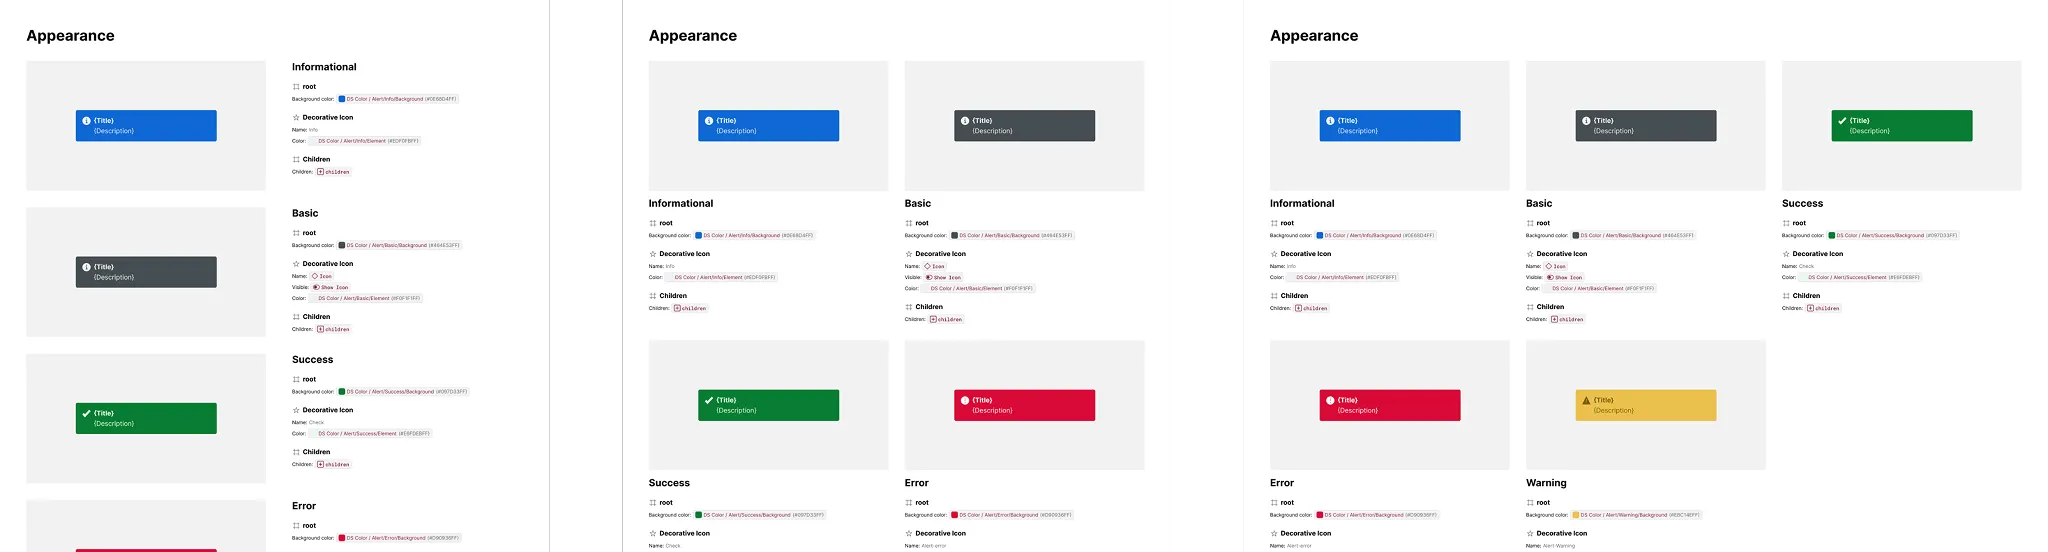Toggle the Show Icon visibility under Basic in the right panel
This screenshot has height=552, width=2048.
[x=1565, y=277]
